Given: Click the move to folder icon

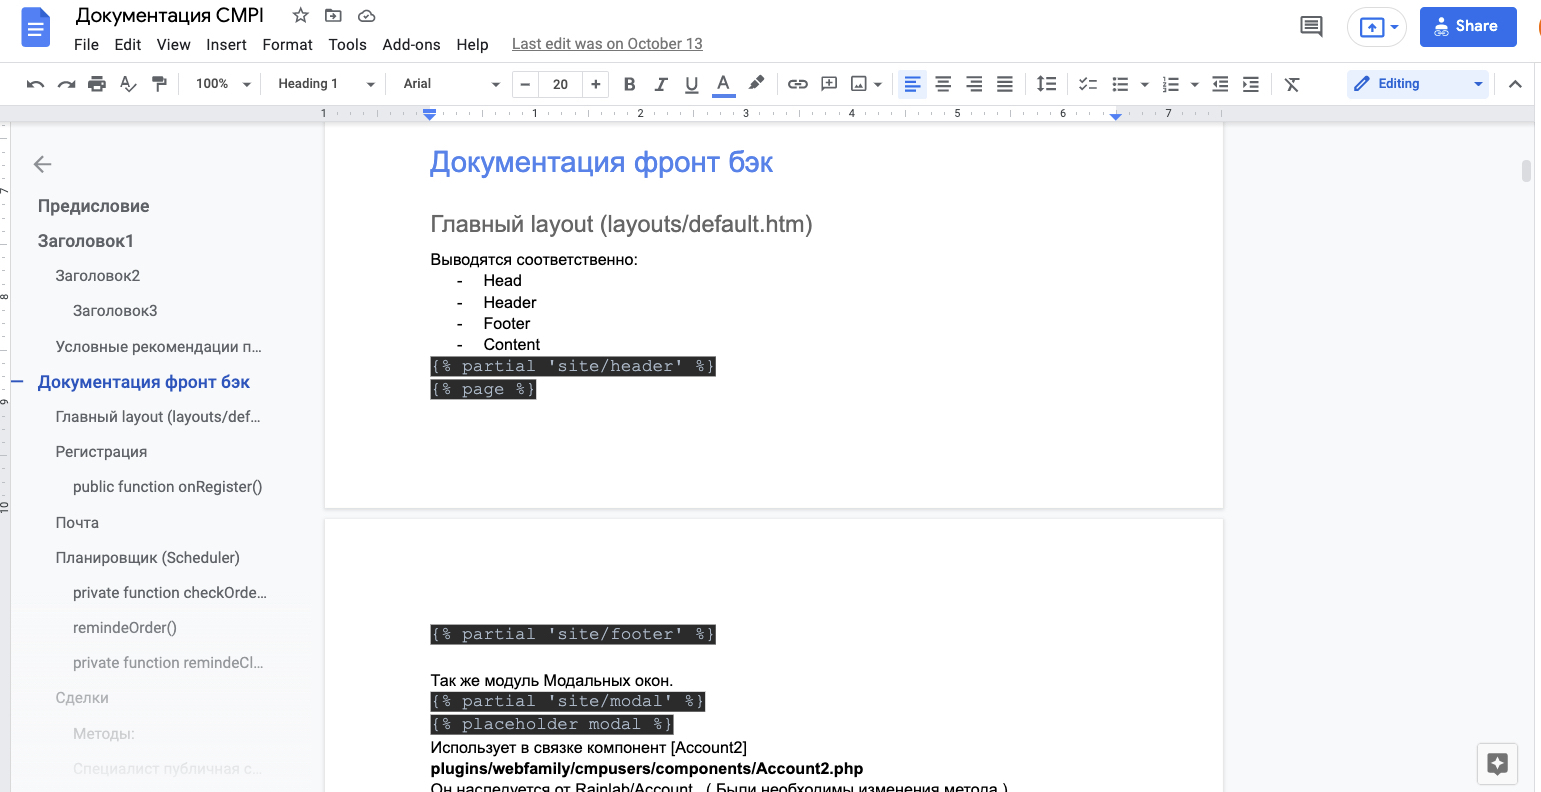Looking at the screenshot, I should pyautogui.click(x=333, y=15).
